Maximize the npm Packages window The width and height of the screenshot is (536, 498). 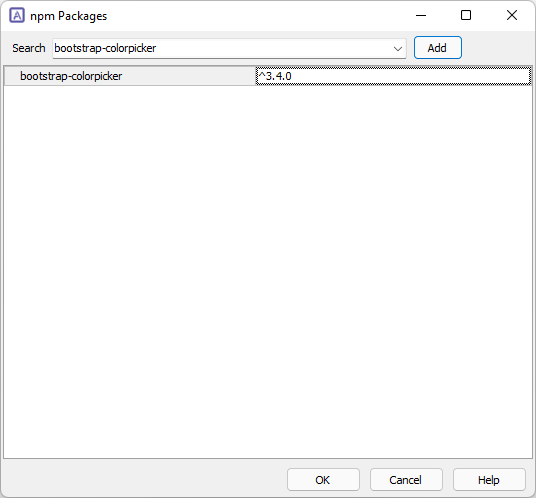coord(466,15)
